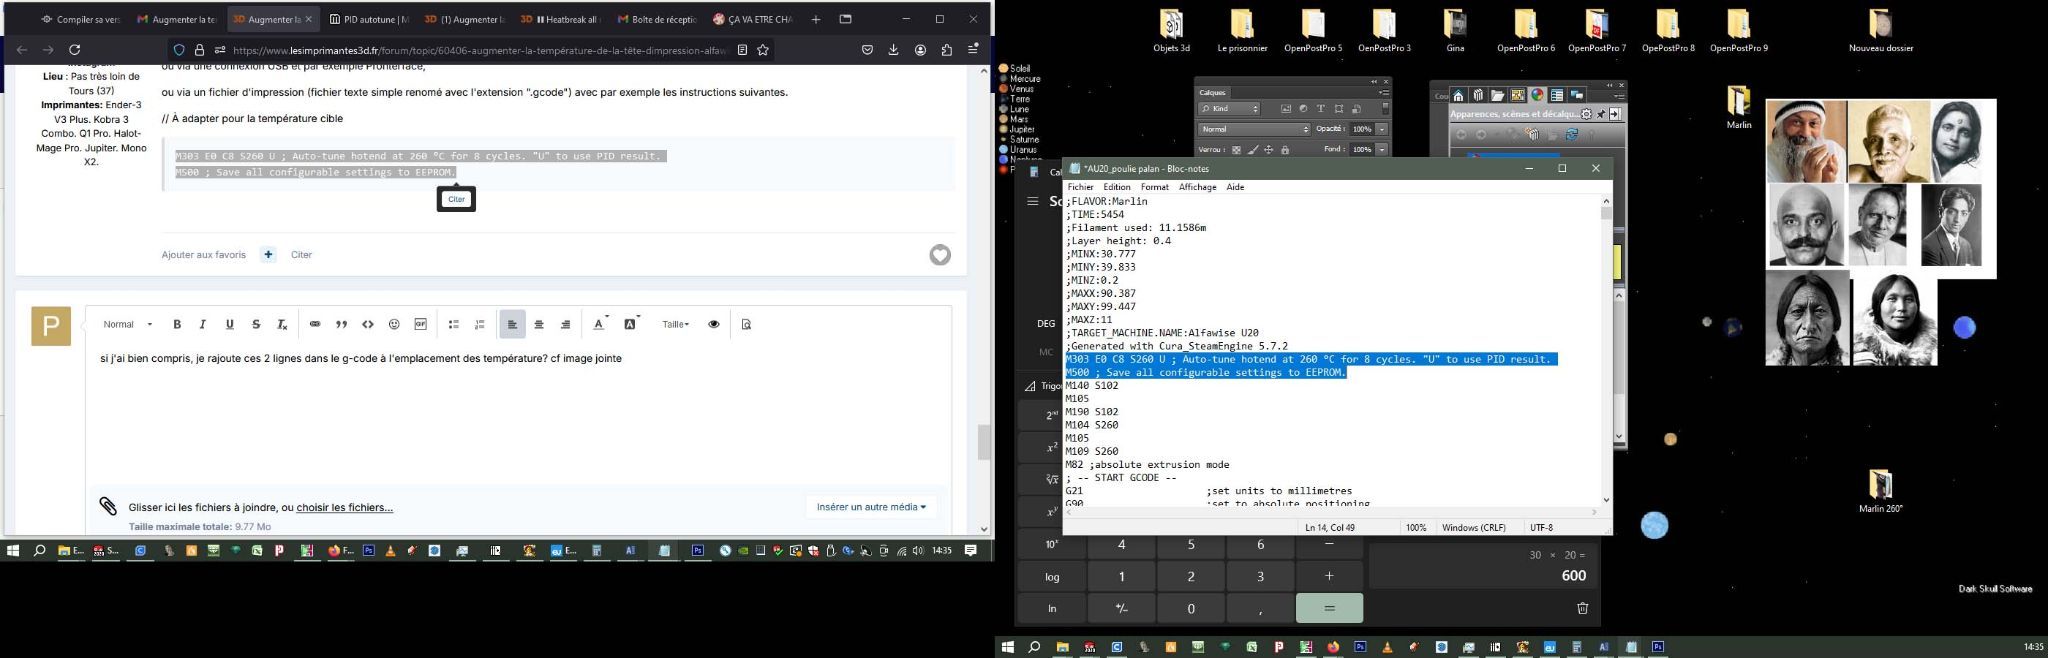2048x658 pixels.
Task: Click Ajouter aux favoris link
Action: [204, 255]
